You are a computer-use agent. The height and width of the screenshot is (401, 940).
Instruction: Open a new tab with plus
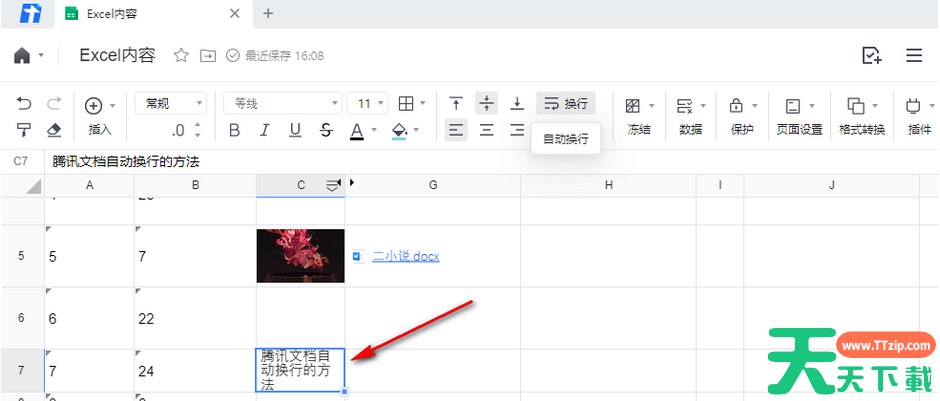point(268,13)
